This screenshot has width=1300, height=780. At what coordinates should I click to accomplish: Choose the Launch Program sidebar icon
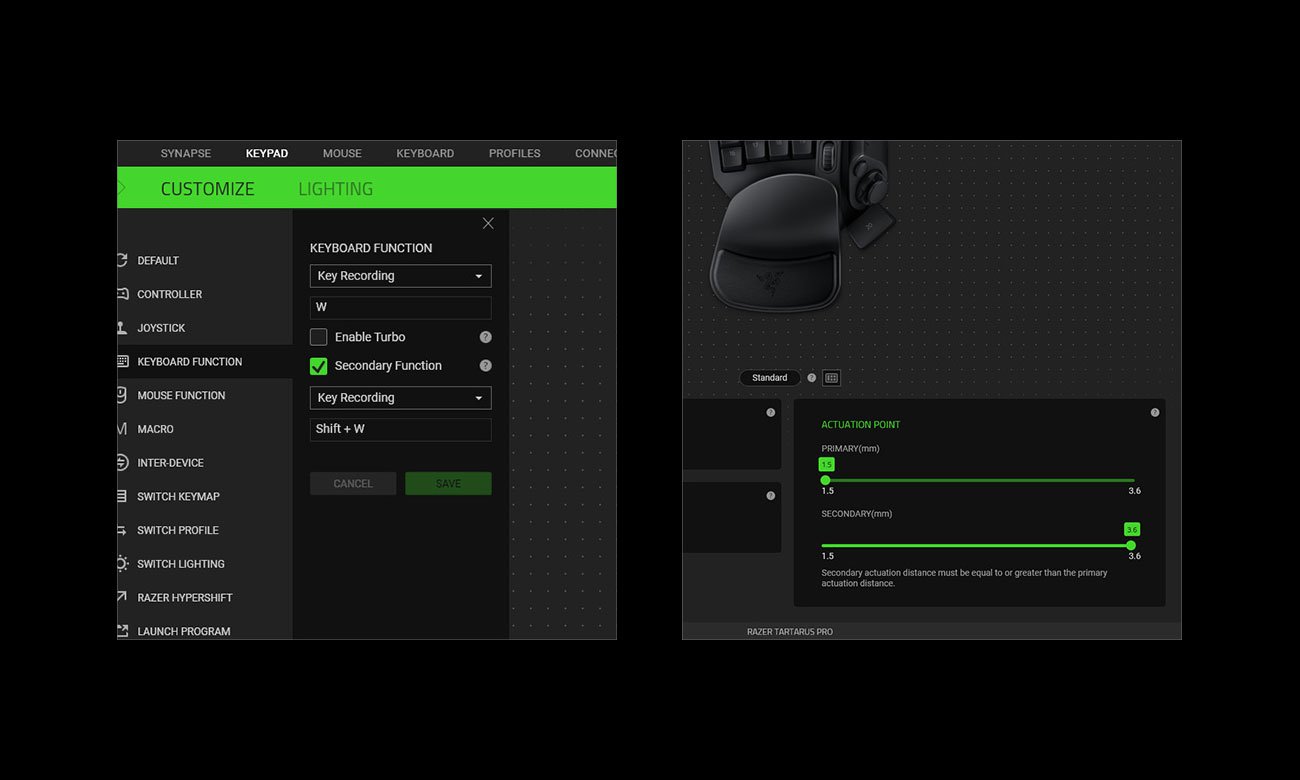(122, 631)
